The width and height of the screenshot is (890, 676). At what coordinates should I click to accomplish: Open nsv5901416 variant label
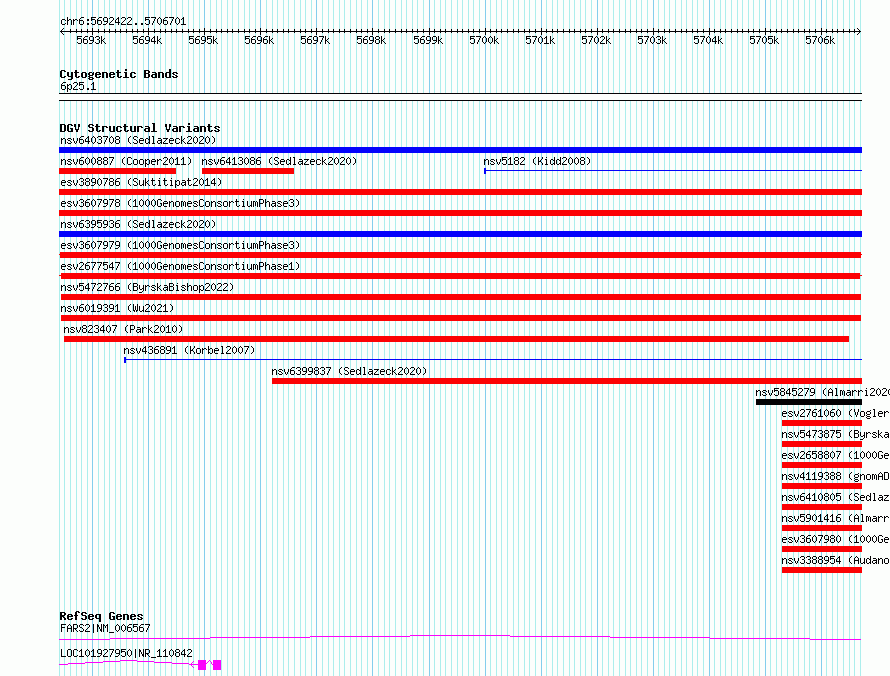click(x=835, y=518)
